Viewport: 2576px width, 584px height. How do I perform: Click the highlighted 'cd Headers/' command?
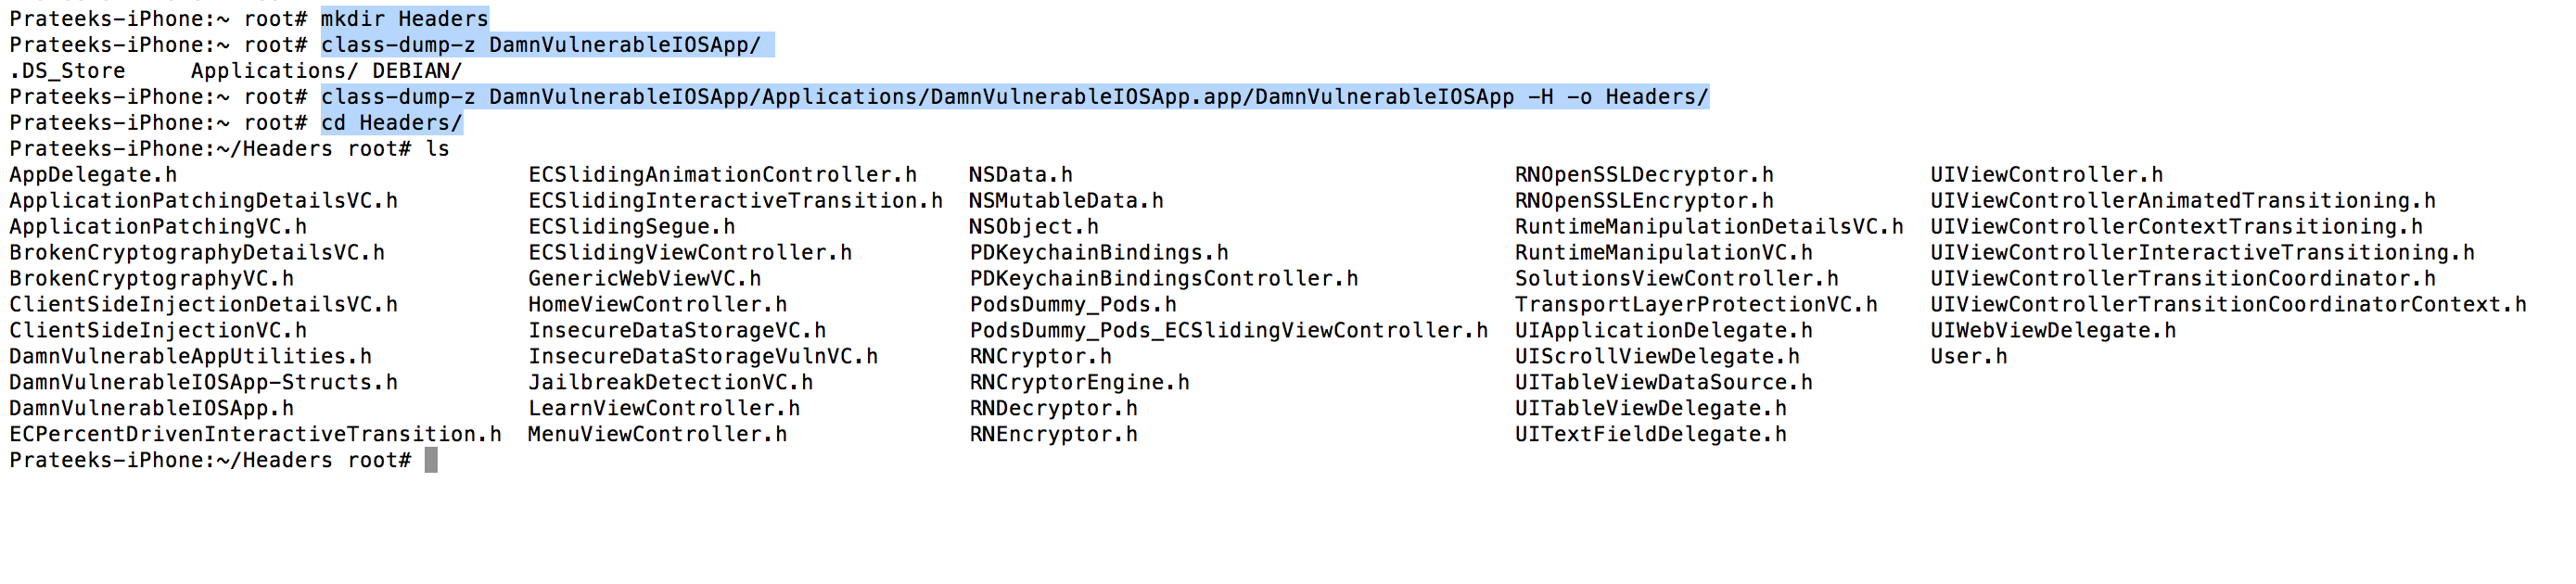pyautogui.click(x=392, y=123)
